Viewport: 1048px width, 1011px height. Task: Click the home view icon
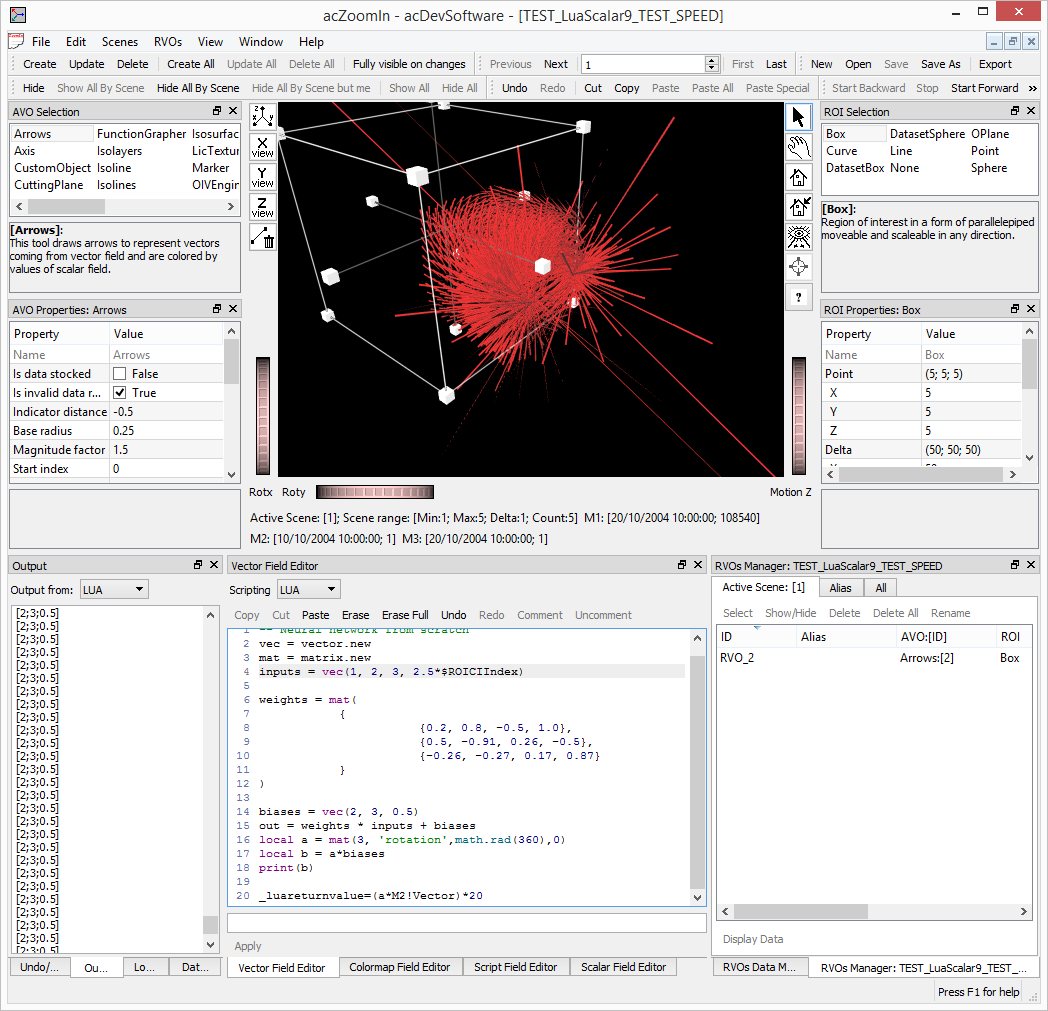(798, 177)
